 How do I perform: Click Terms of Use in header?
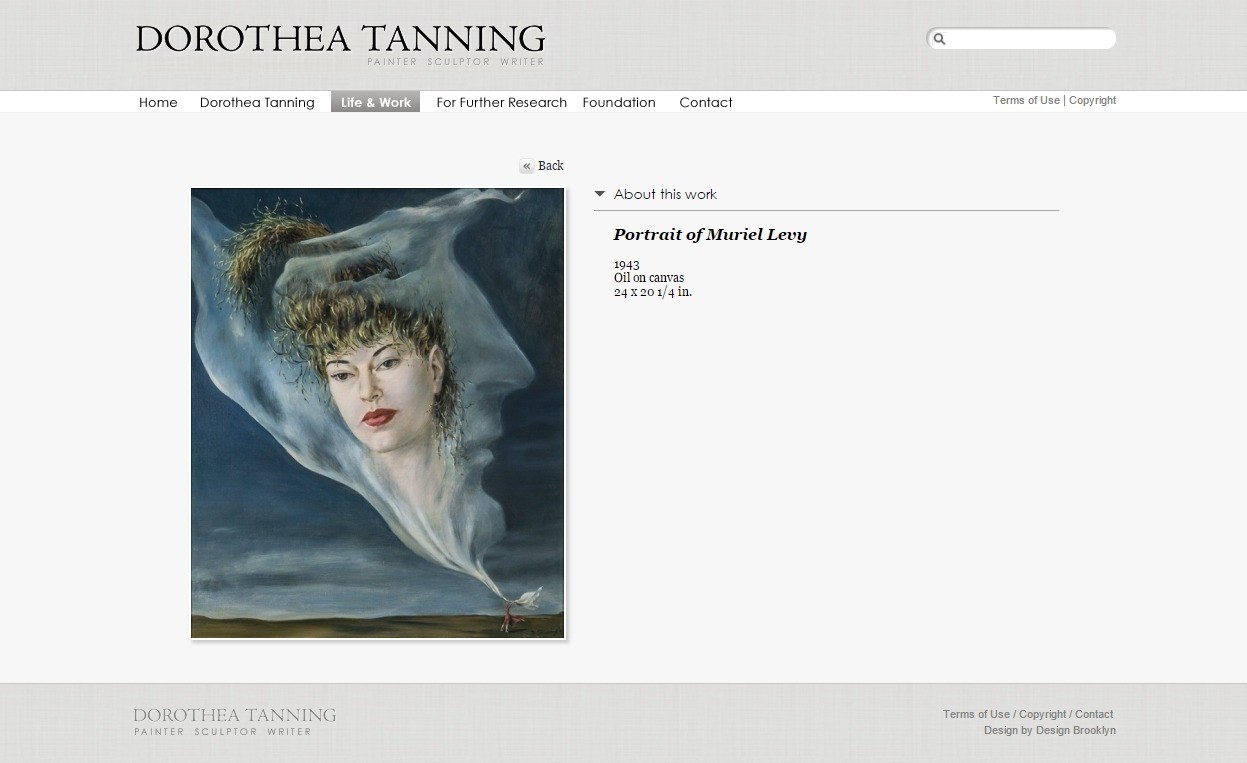click(x=1026, y=100)
